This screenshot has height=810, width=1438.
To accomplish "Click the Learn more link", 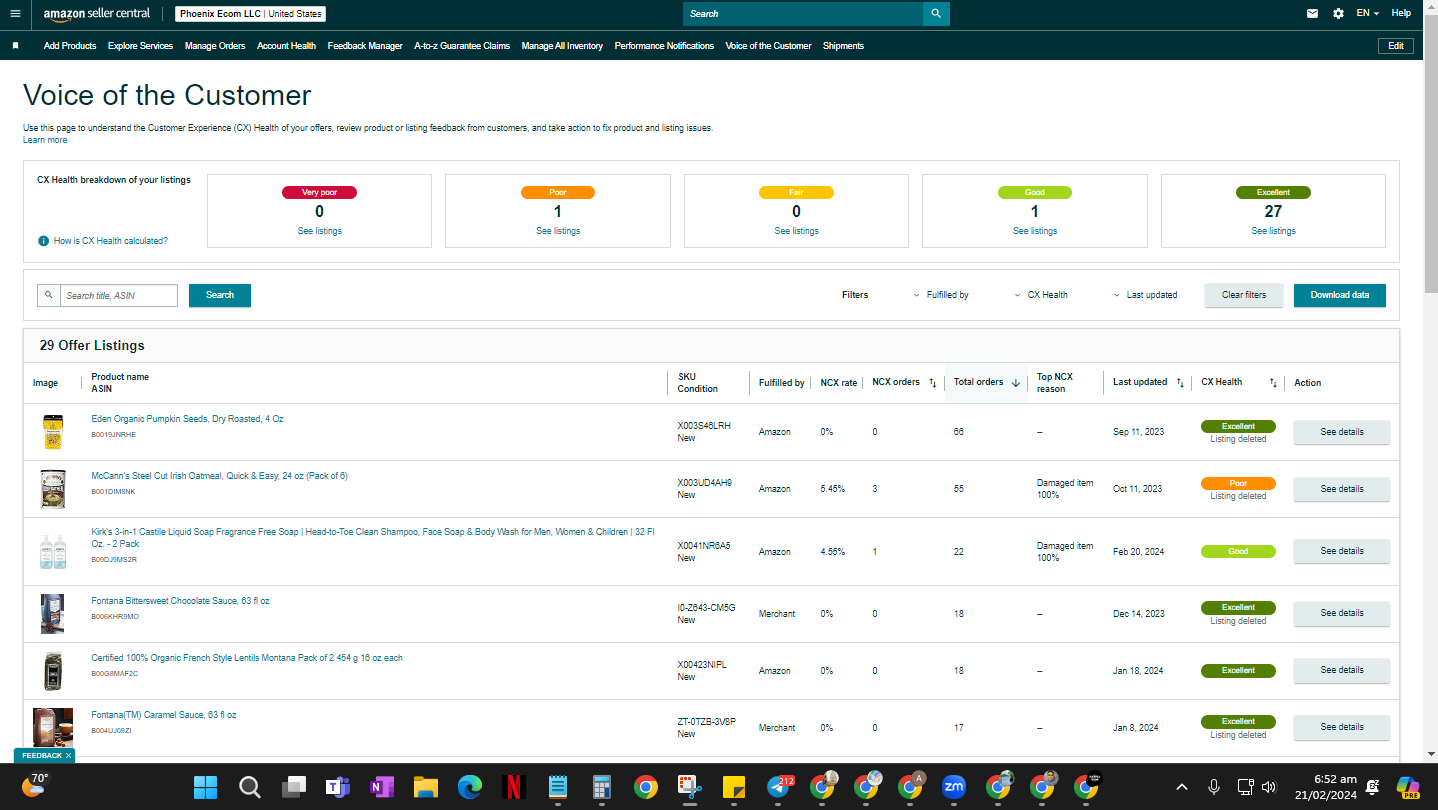I will (x=45, y=140).
